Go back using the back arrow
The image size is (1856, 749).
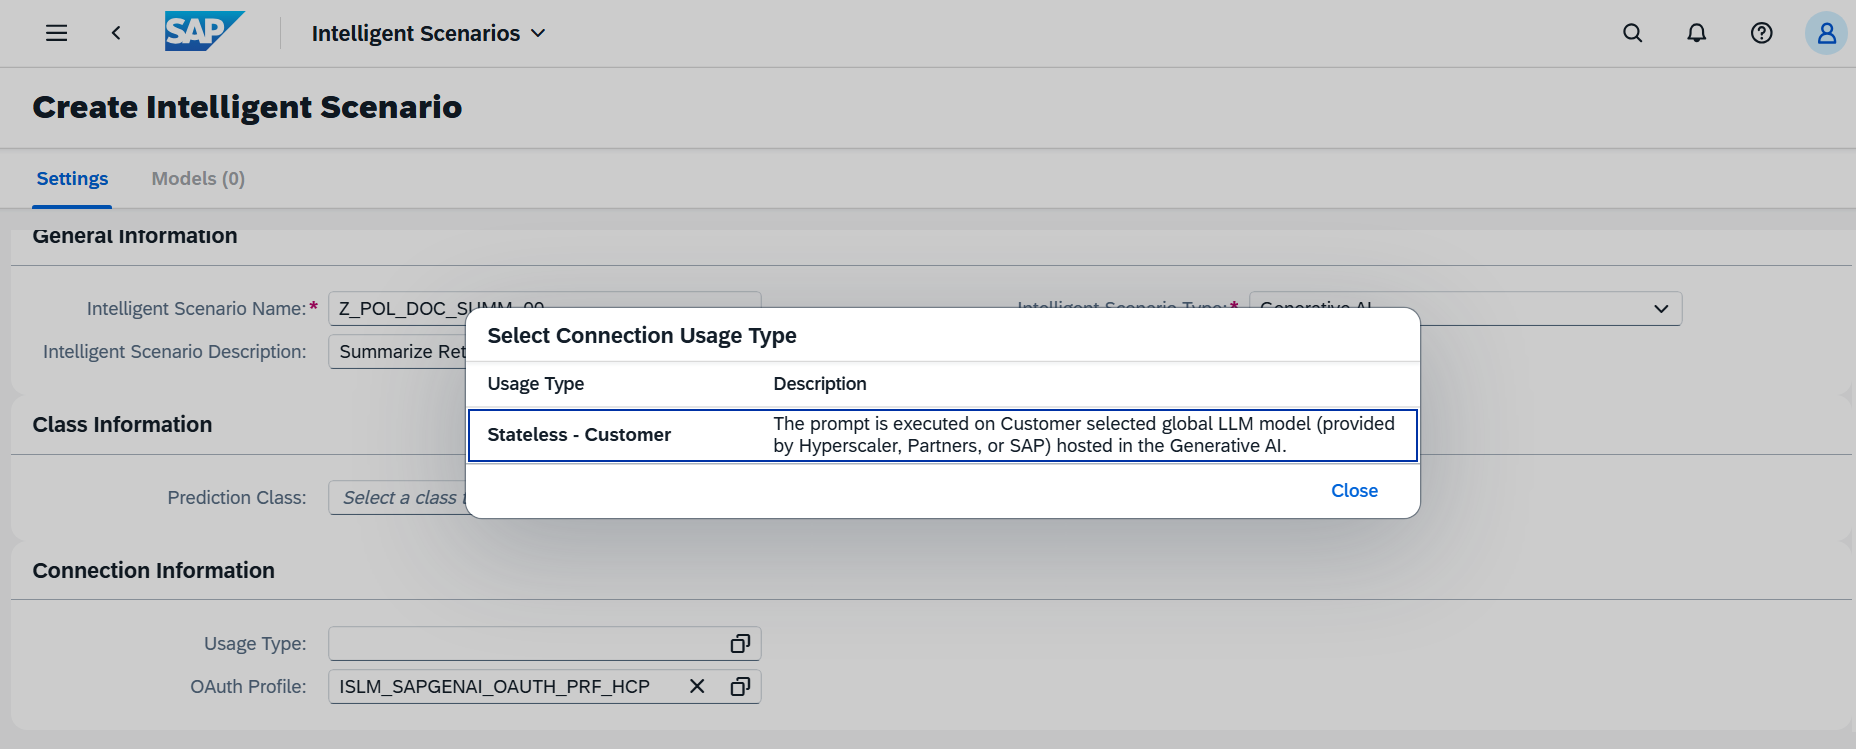[x=116, y=33]
